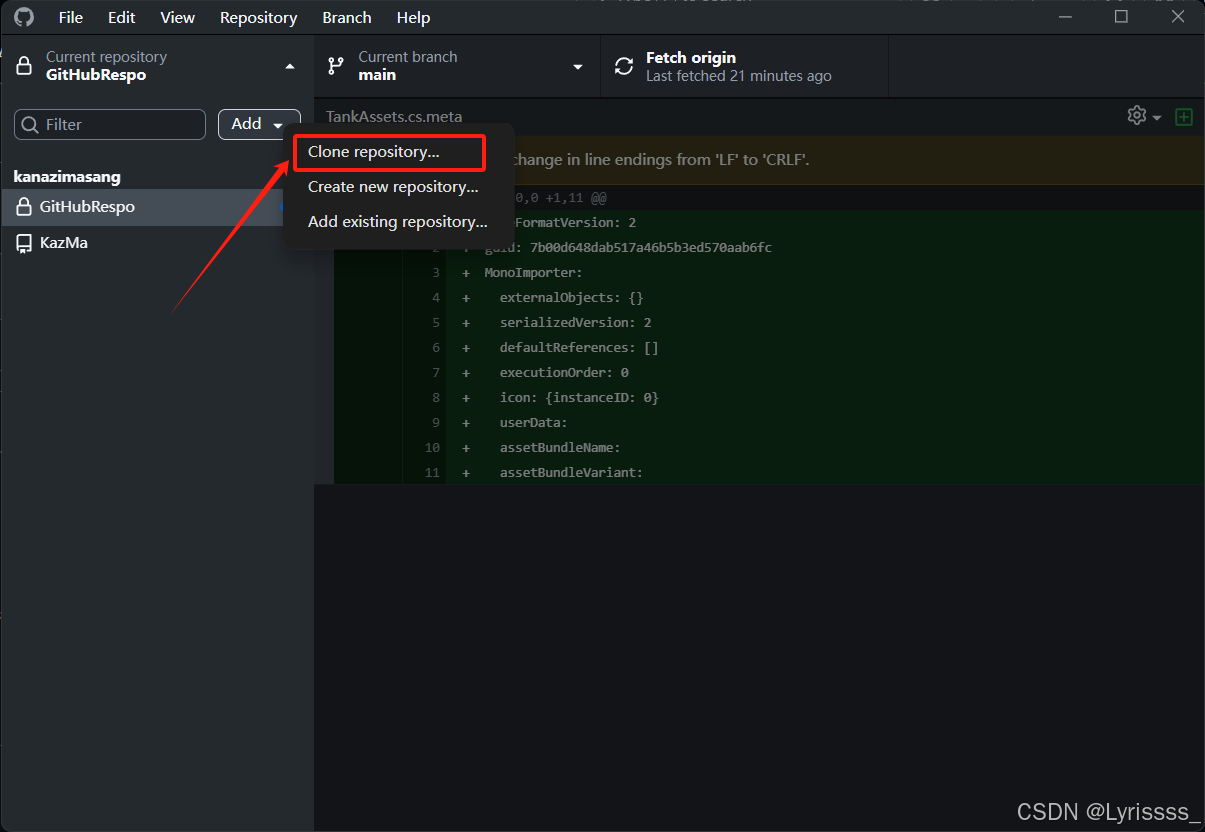
Task: Click the Fetch origin sync arrows icon
Action: pyautogui.click(x=624, y=67)
